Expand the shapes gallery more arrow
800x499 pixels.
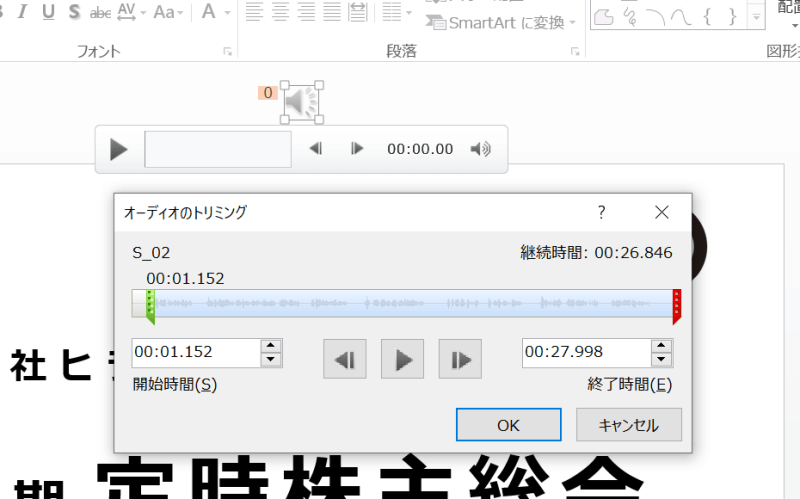point(756,18)
